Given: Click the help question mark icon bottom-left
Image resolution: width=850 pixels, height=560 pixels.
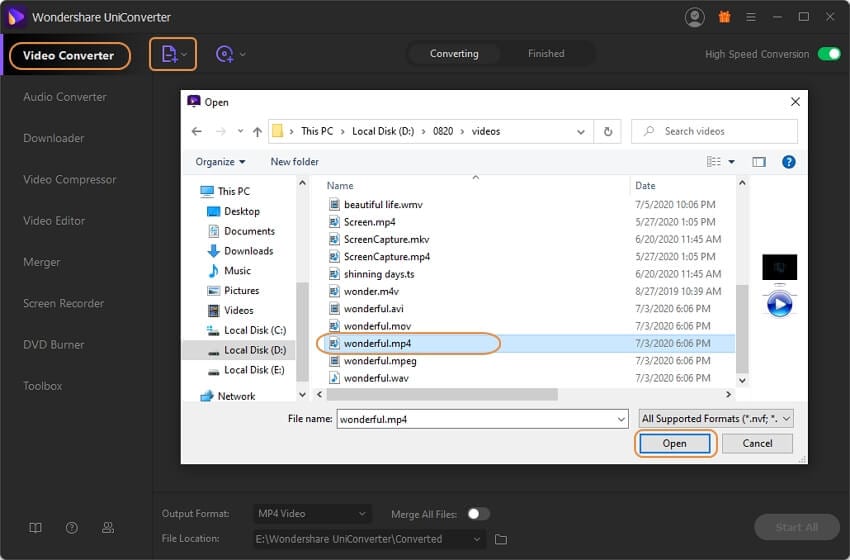Looking at the screenshot, I should pos(72,527).
